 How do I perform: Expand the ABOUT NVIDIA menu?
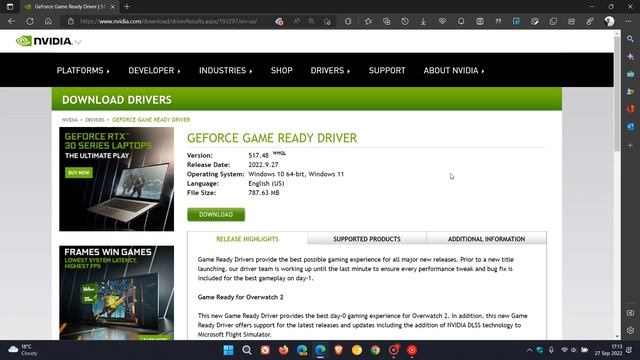coord(454,71)
